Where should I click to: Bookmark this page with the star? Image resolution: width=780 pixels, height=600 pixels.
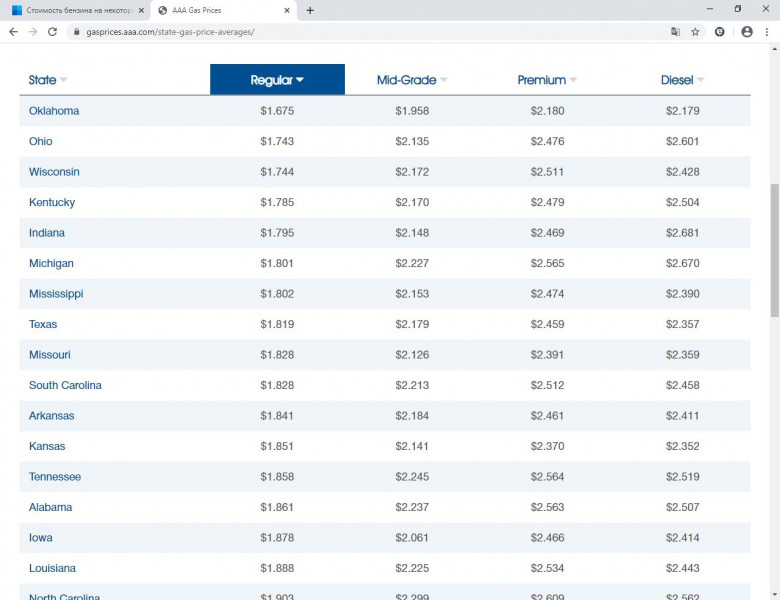(695, 32)
